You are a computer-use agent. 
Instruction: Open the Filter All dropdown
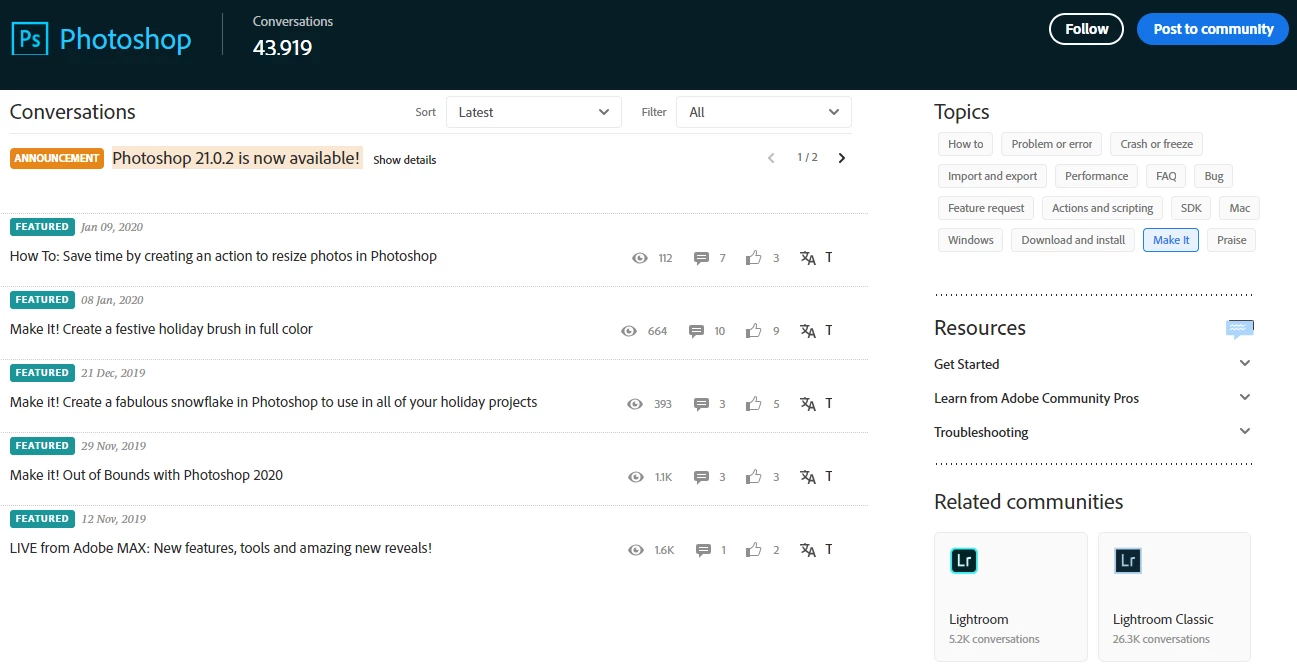764,112
